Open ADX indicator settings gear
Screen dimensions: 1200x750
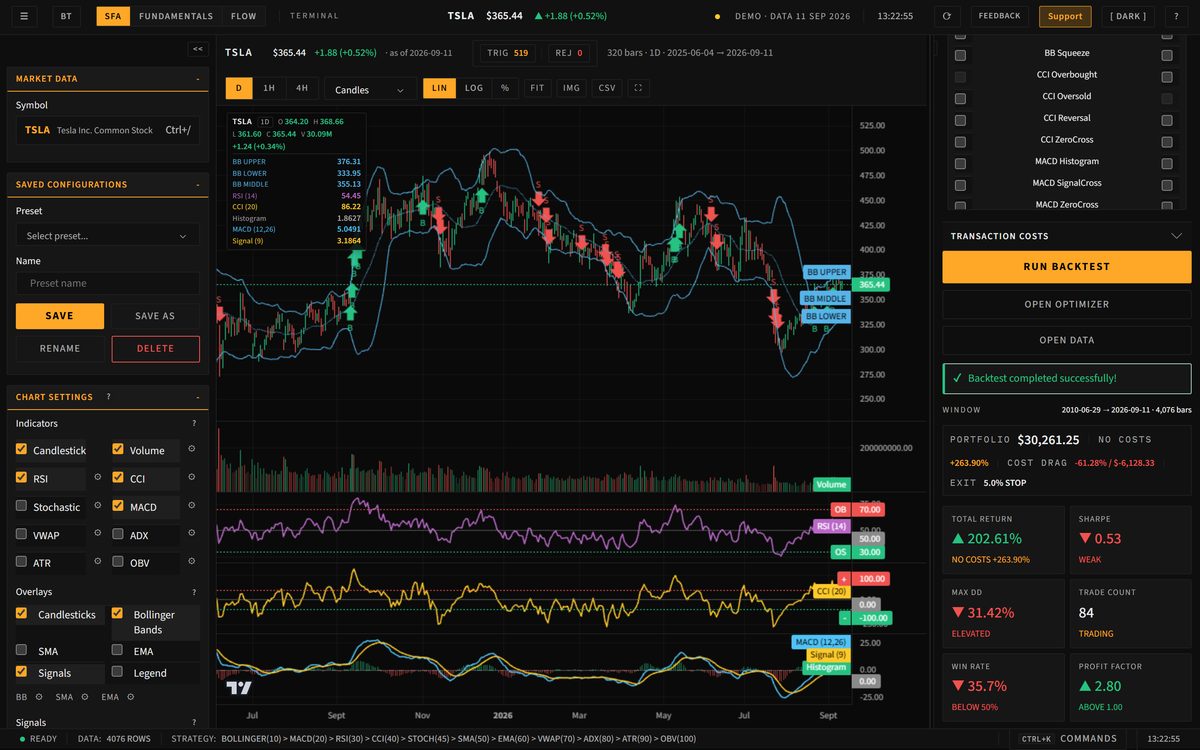click(192, 534)
